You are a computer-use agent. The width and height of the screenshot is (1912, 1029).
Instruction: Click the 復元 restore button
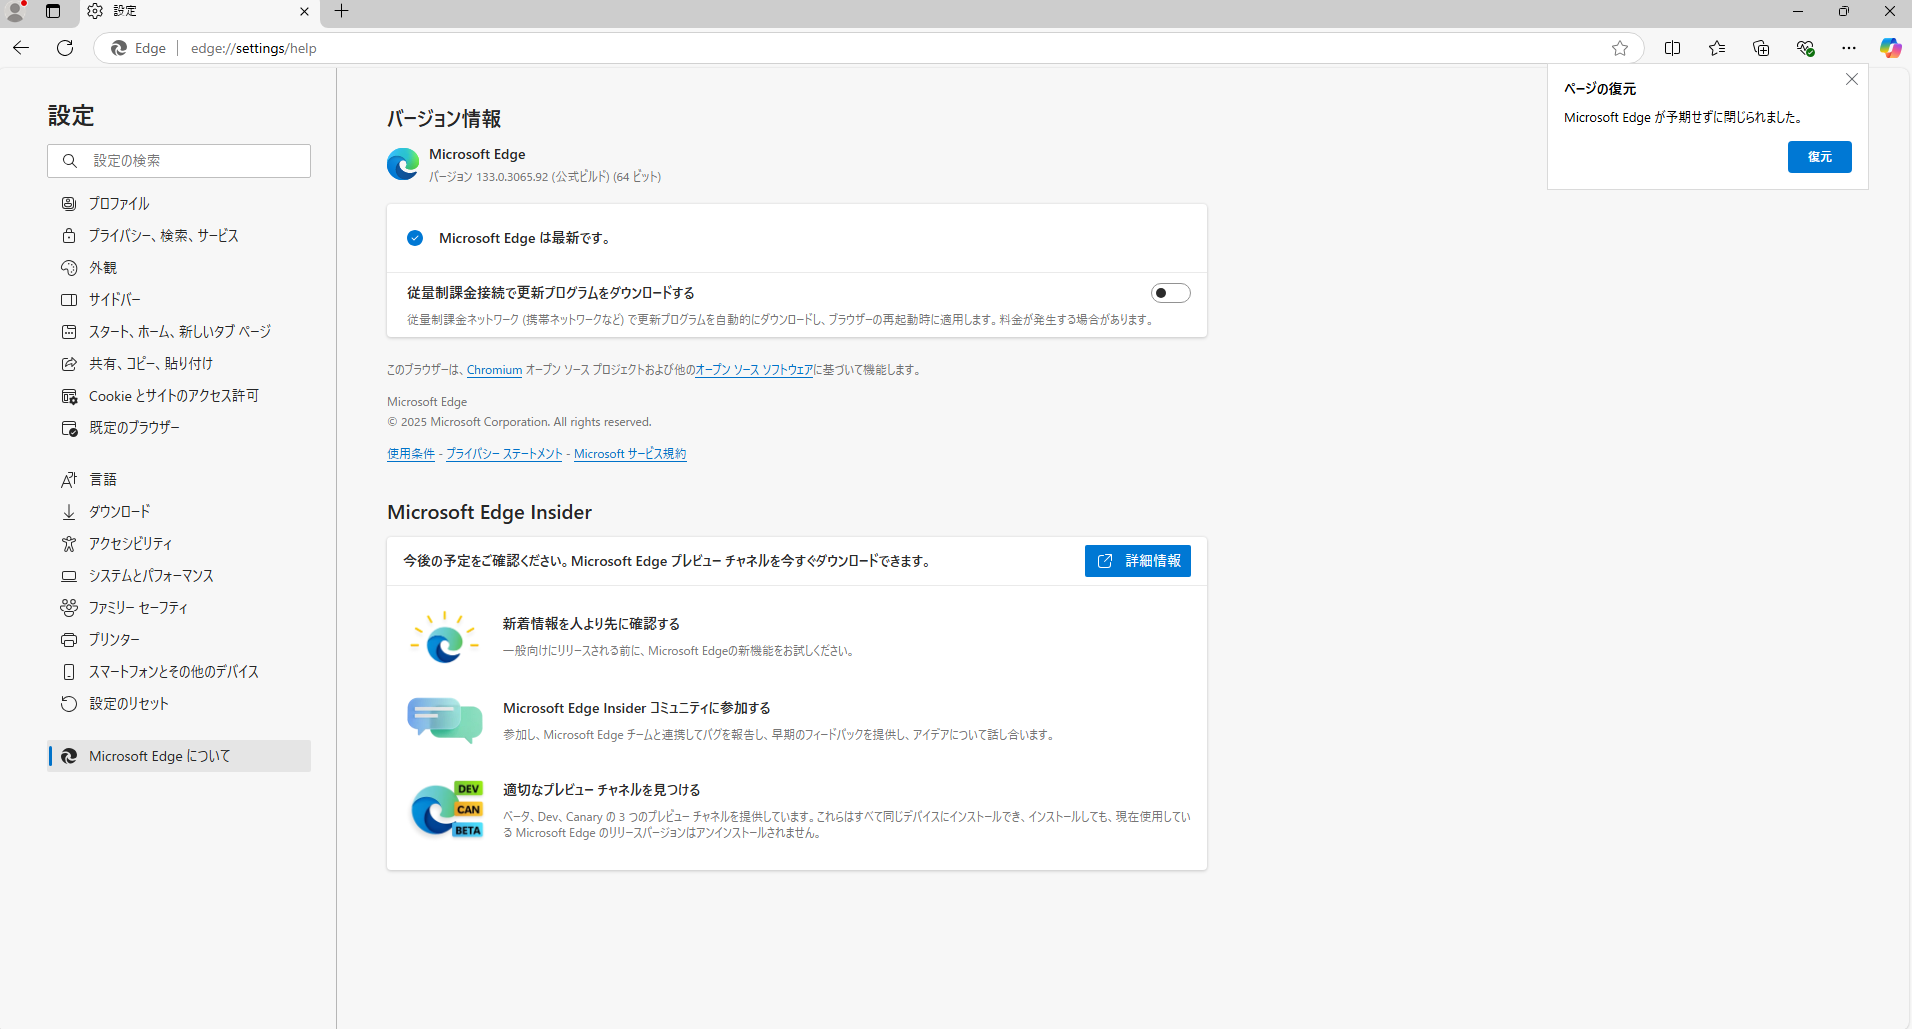coord(1819,157)
